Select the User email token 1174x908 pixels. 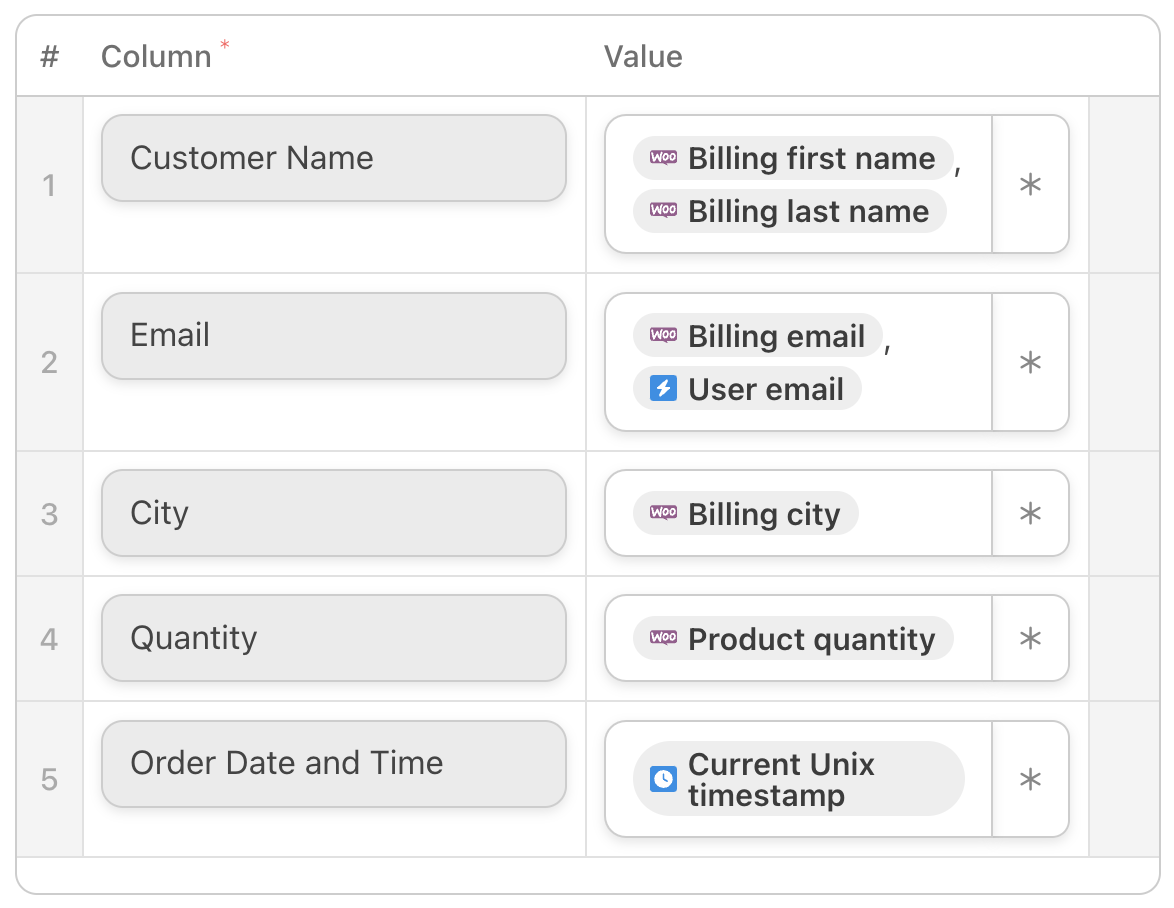click(x=748, y=389)
